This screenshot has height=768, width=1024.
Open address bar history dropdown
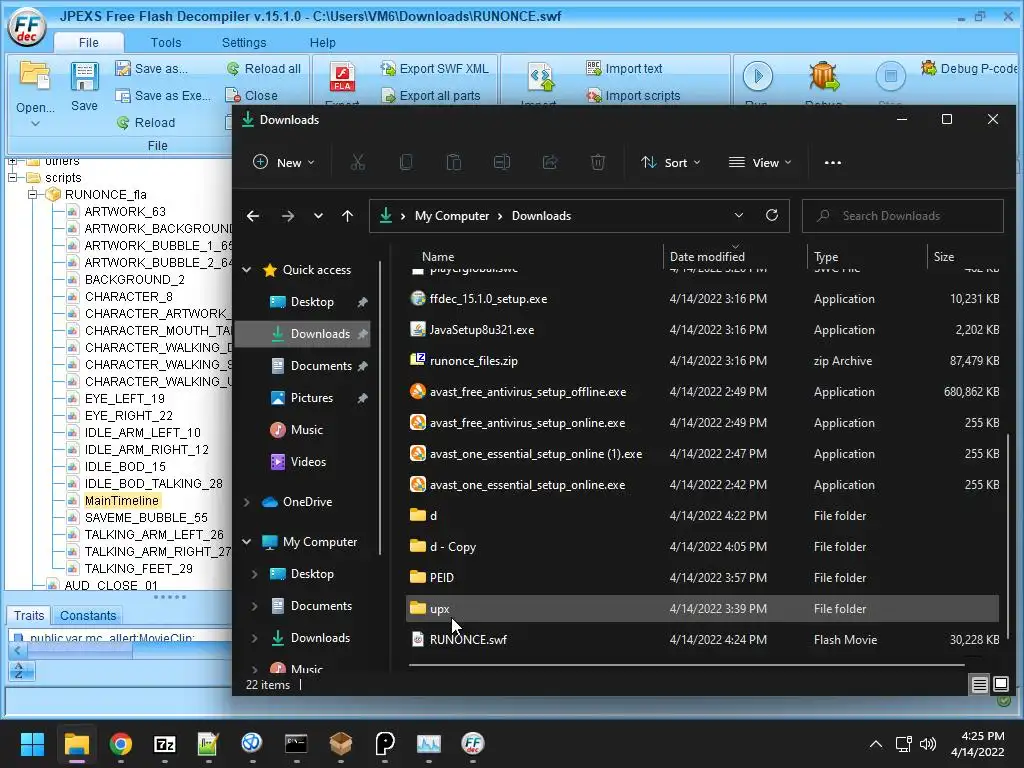click(739, 216)
